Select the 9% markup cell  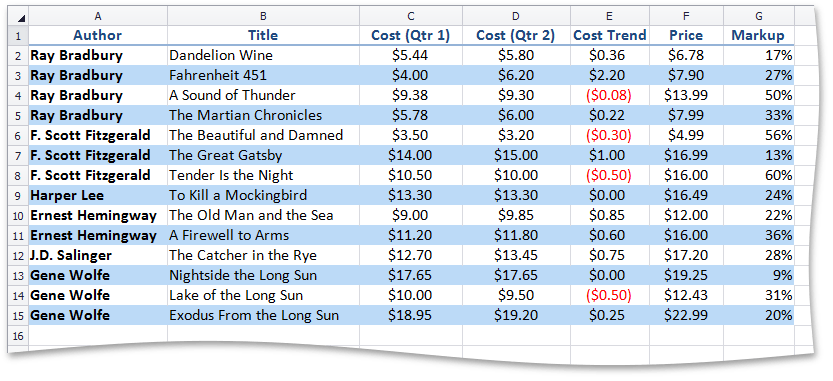point(759,275)
